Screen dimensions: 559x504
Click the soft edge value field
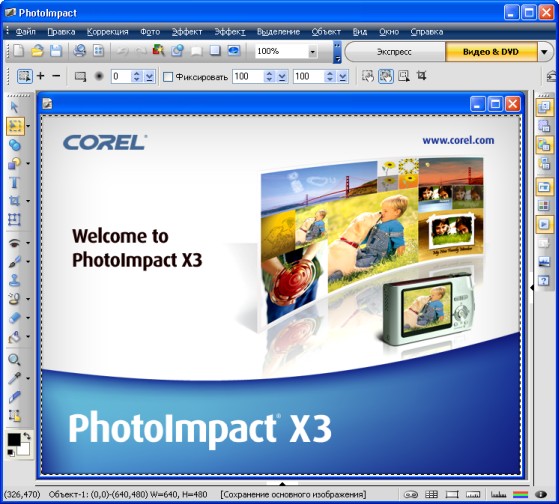pos(121,76)
